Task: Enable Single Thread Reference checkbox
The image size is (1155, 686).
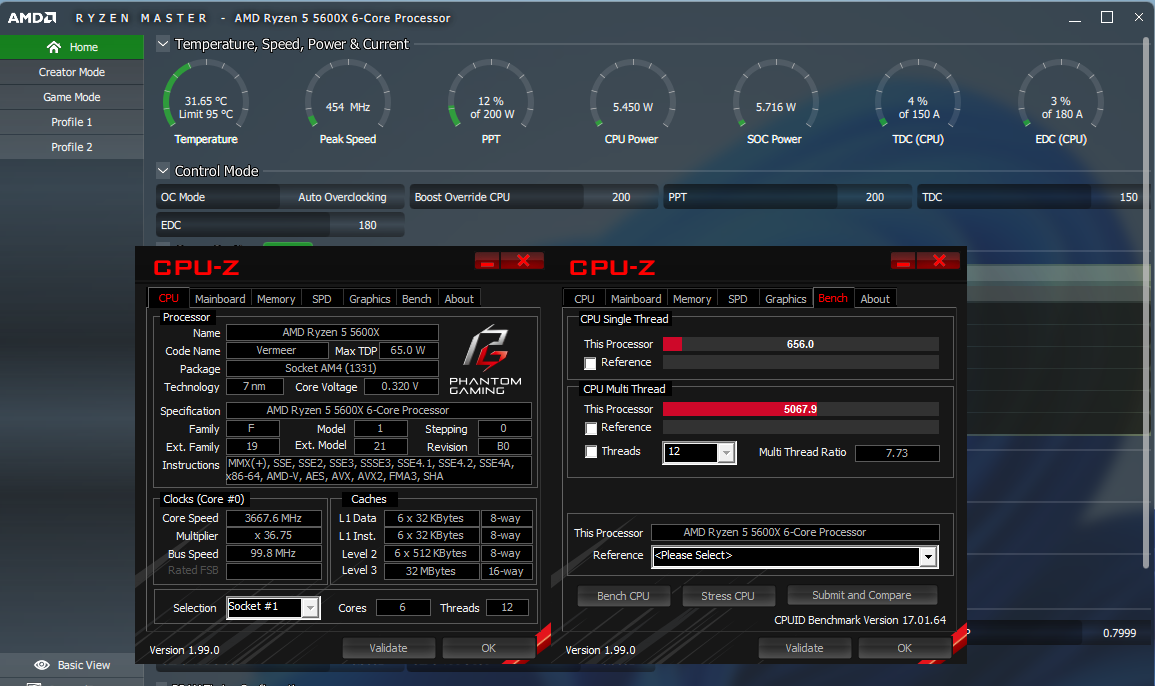Action: pyautogui.click(x=590, y=363)
